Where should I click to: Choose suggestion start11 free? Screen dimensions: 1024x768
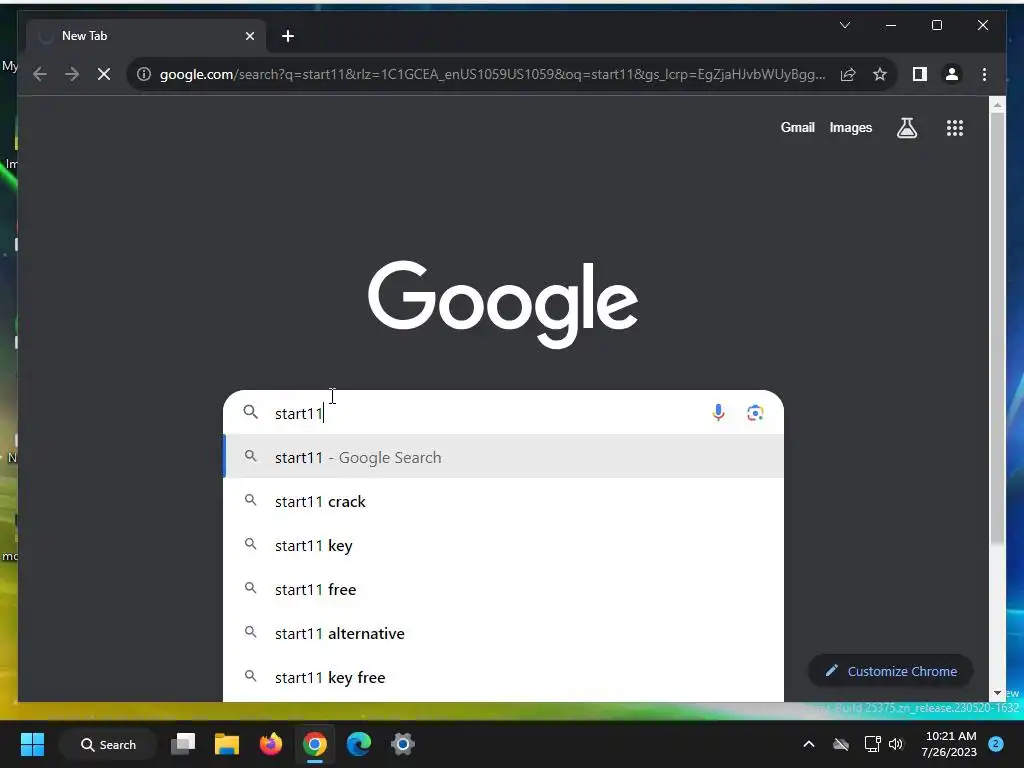503,589
